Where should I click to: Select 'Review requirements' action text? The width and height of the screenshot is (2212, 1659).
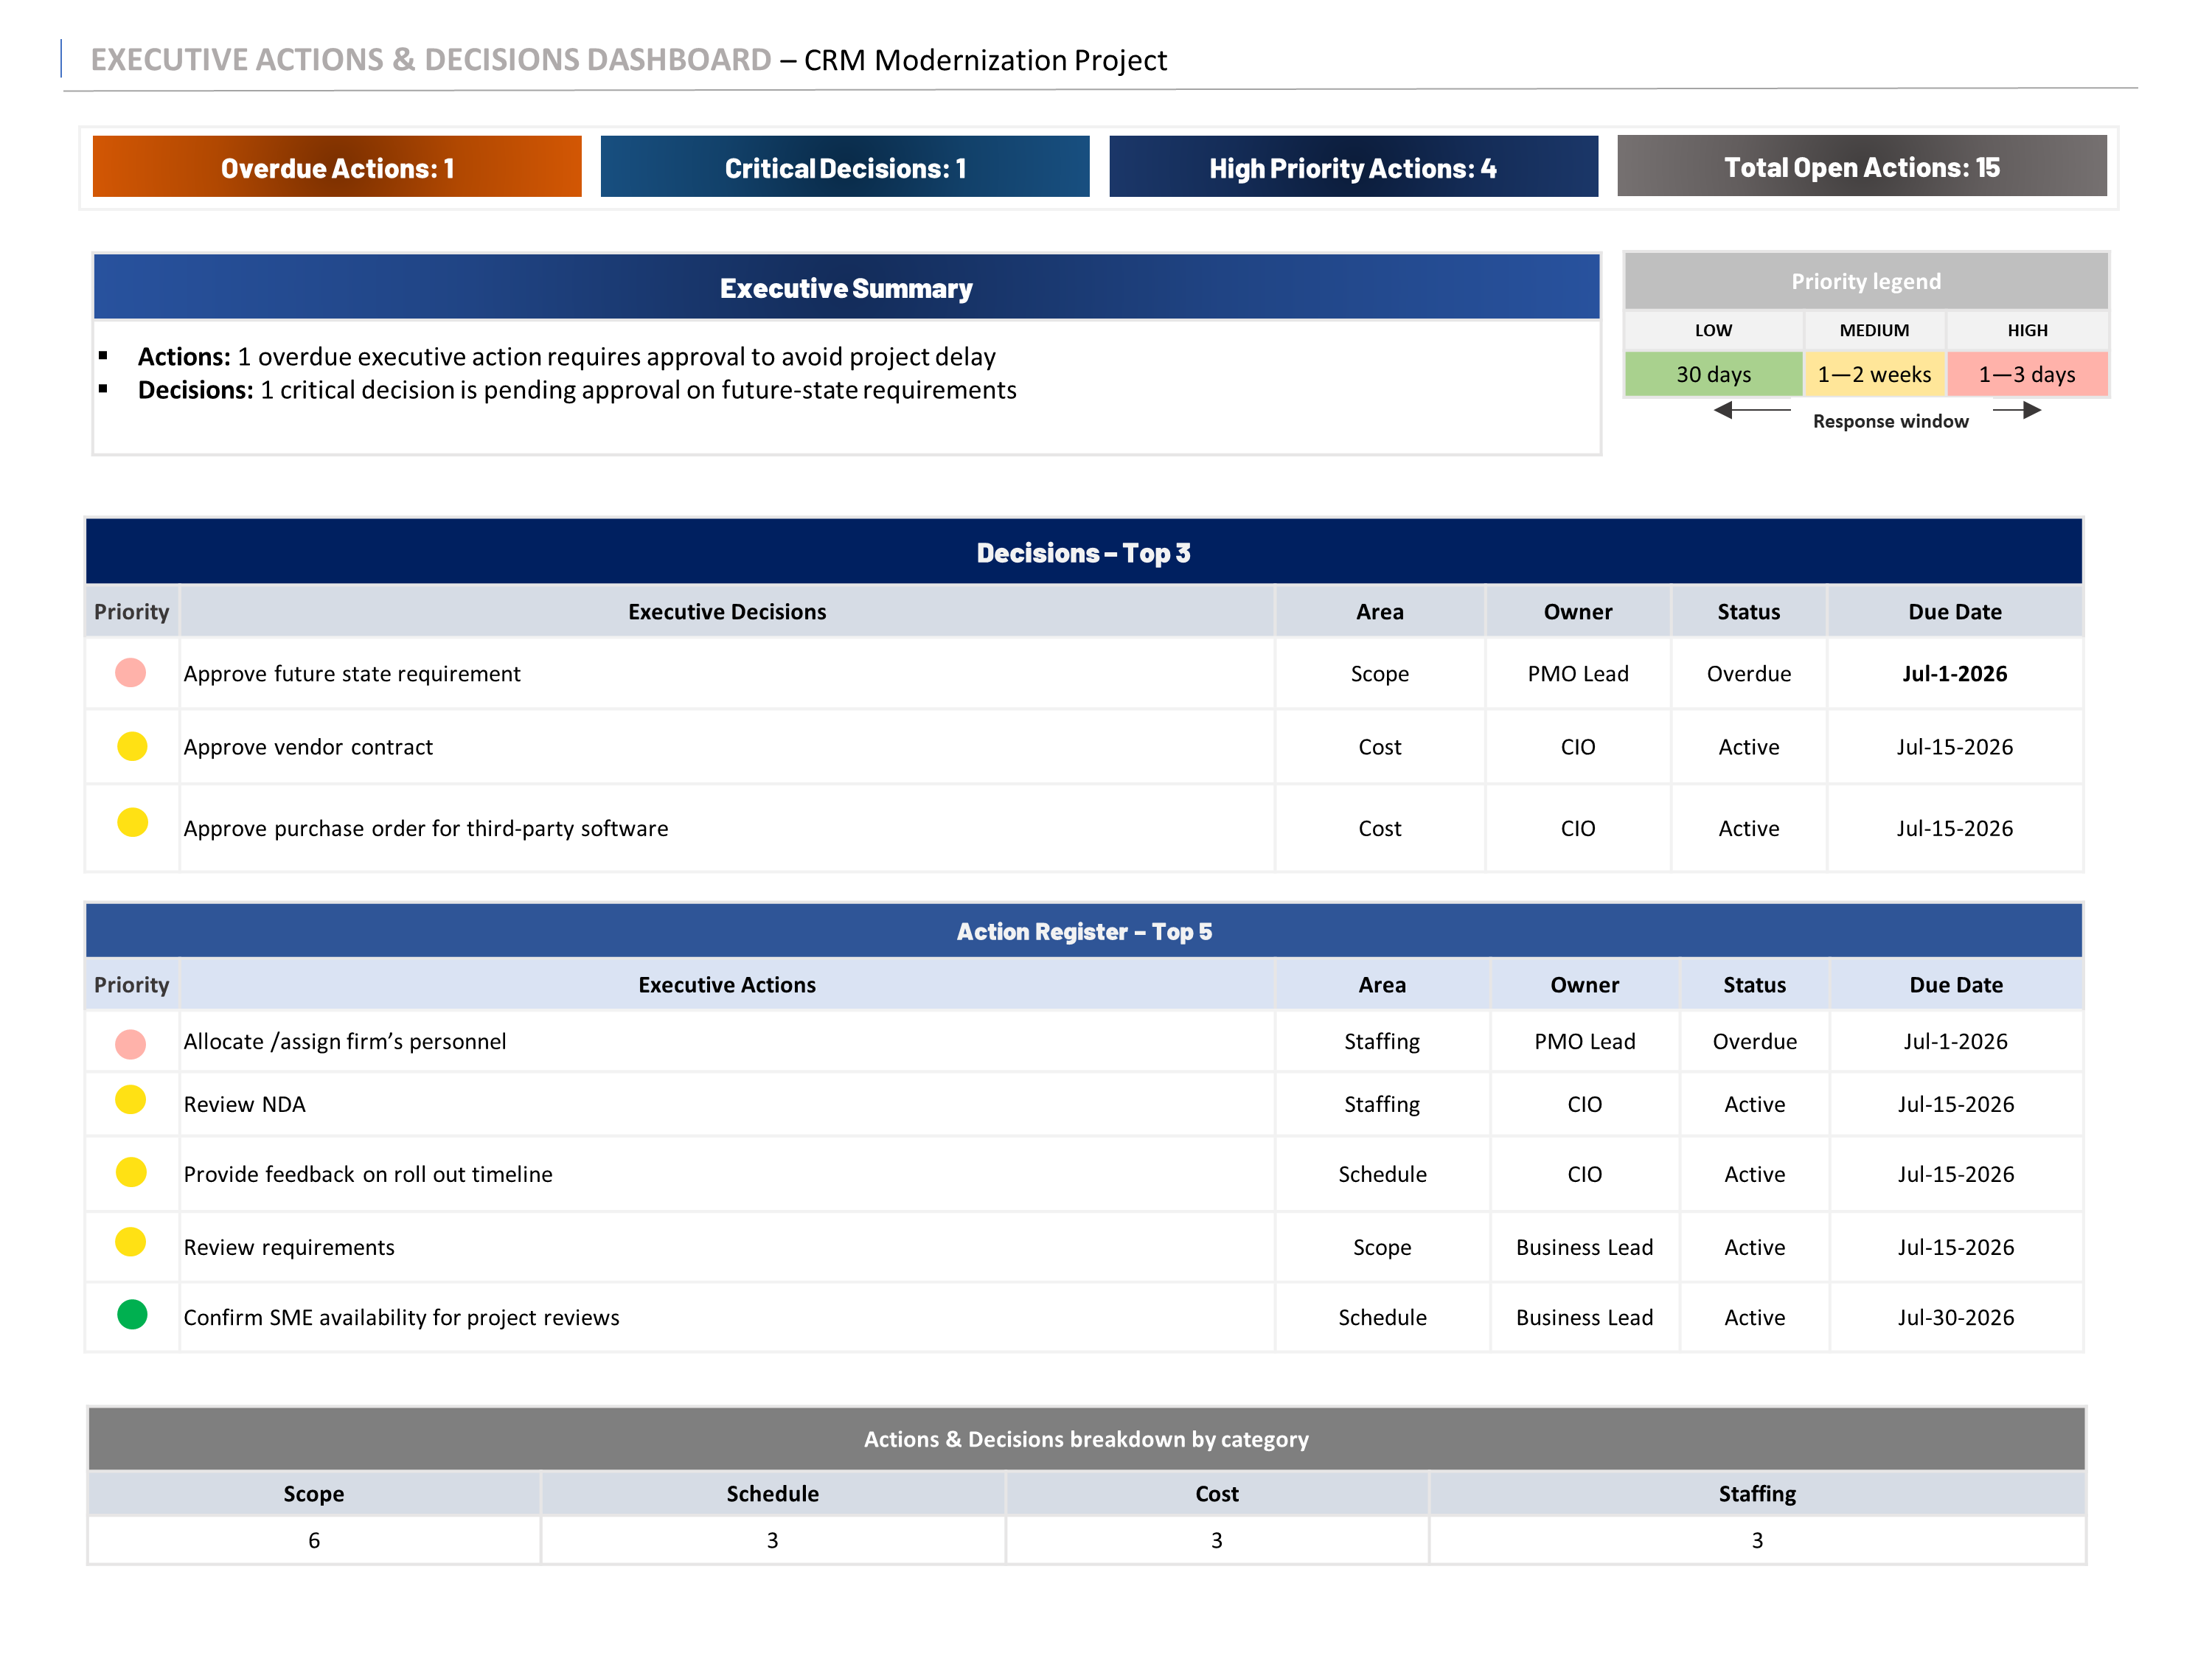(289, 1247)
